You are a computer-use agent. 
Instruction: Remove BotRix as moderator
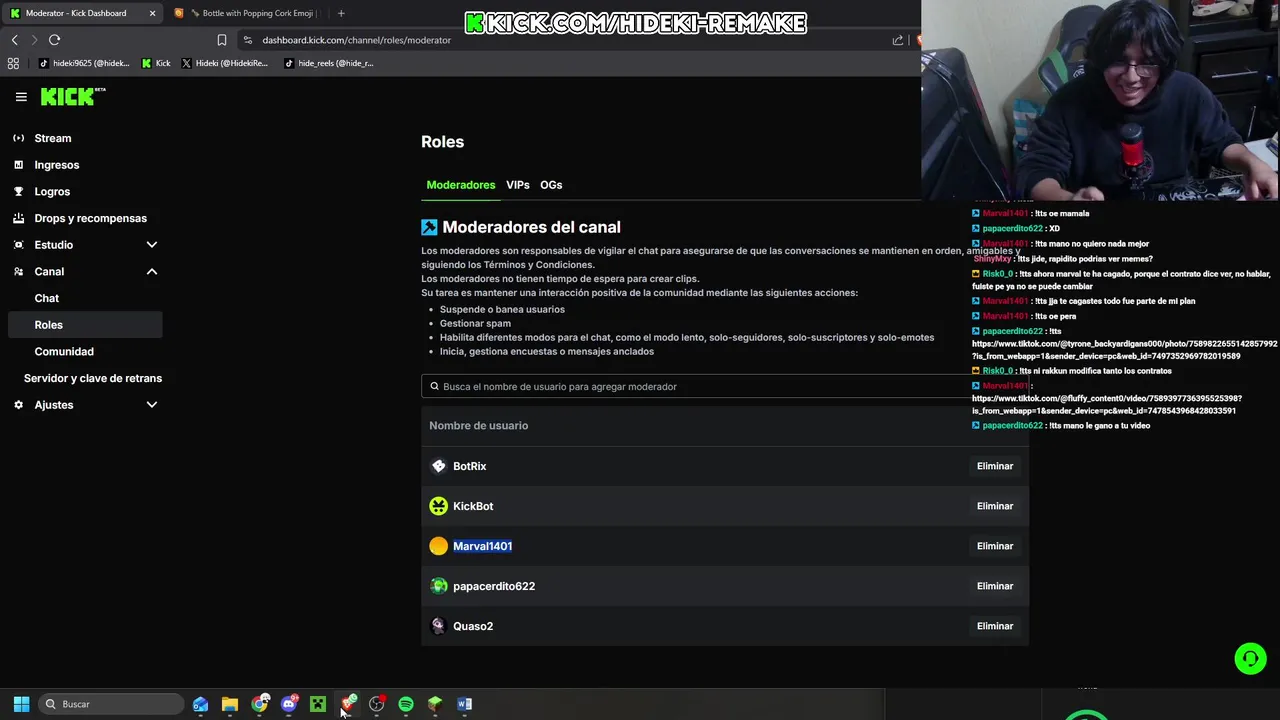(995, 466)
